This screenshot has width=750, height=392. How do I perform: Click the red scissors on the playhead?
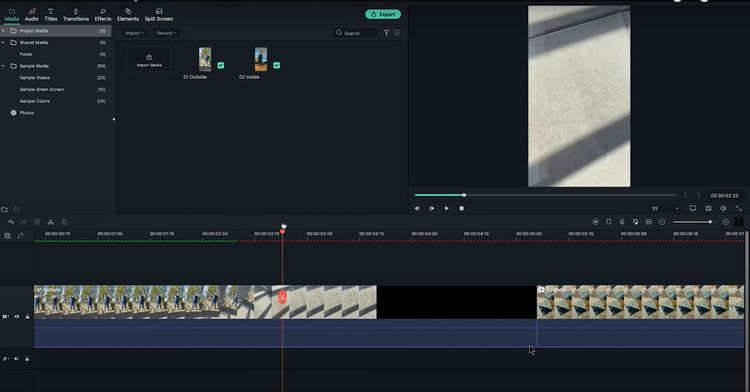[282, 297]
